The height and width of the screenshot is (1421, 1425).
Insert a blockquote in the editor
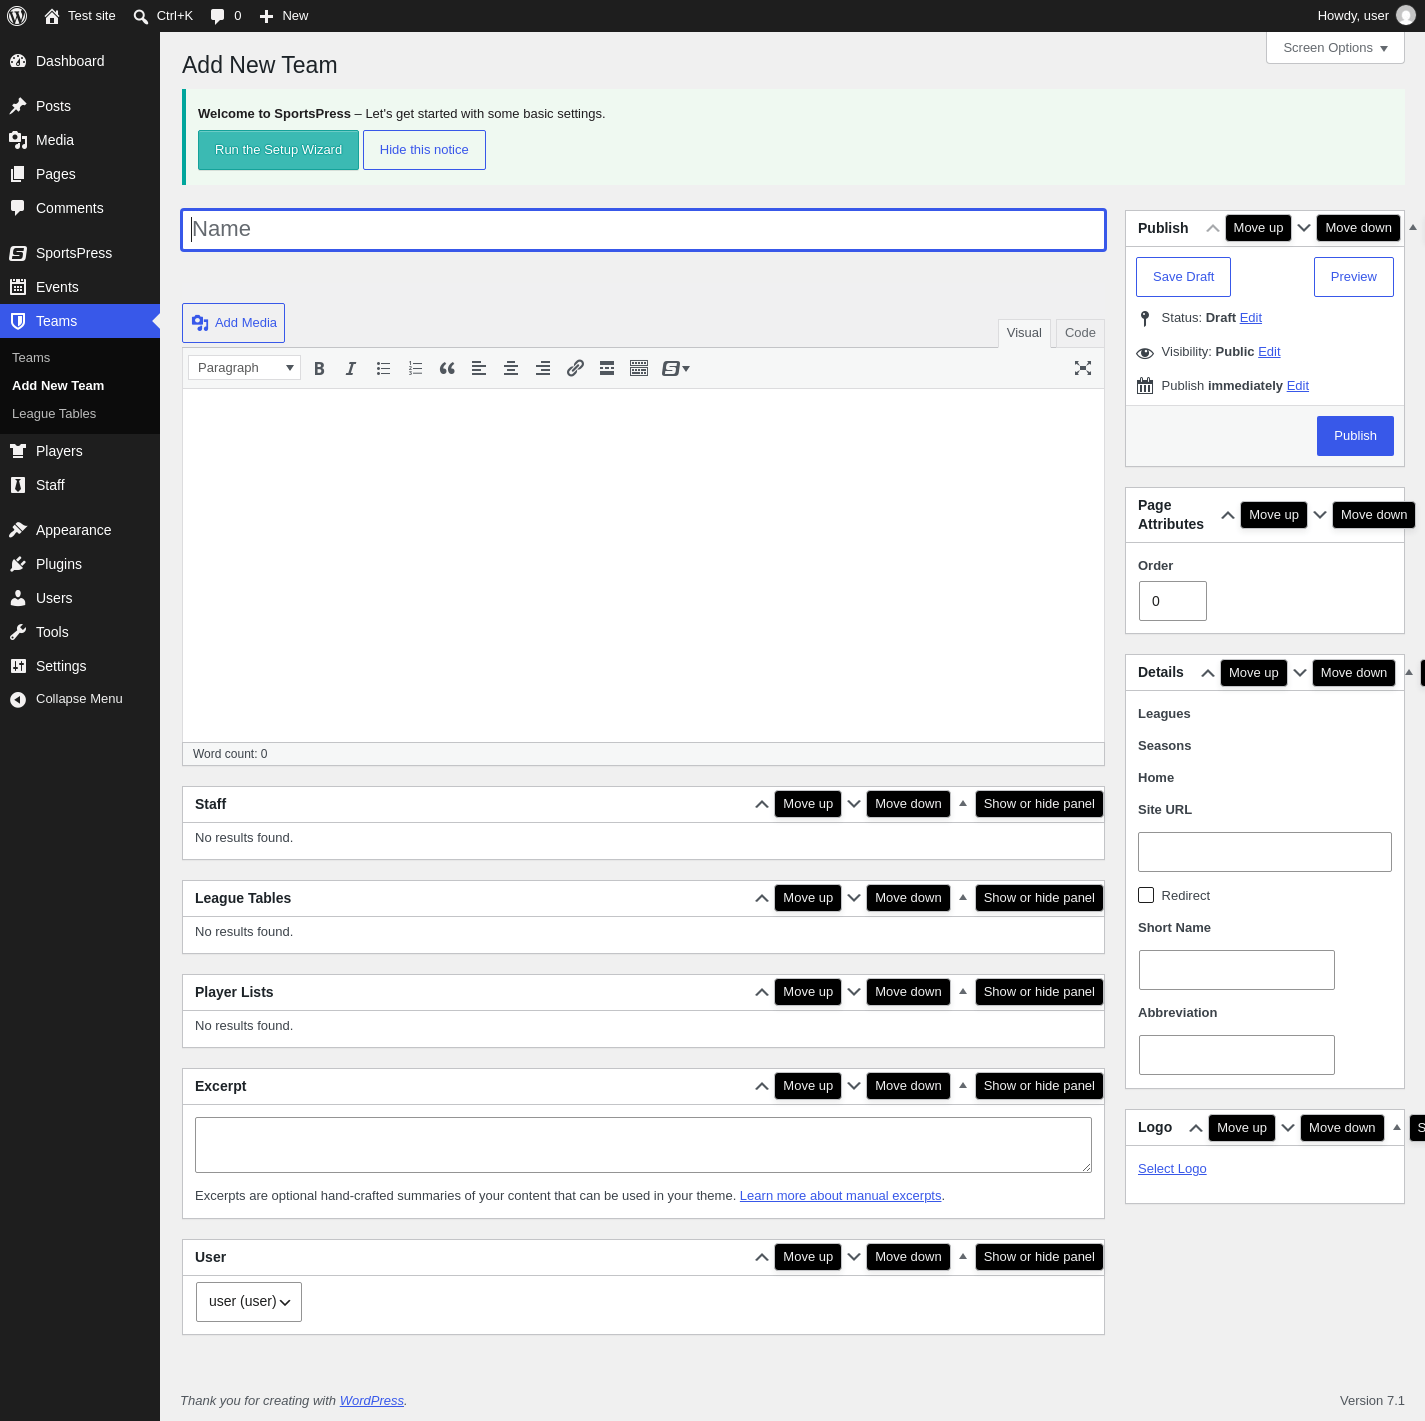pos(447,368)
